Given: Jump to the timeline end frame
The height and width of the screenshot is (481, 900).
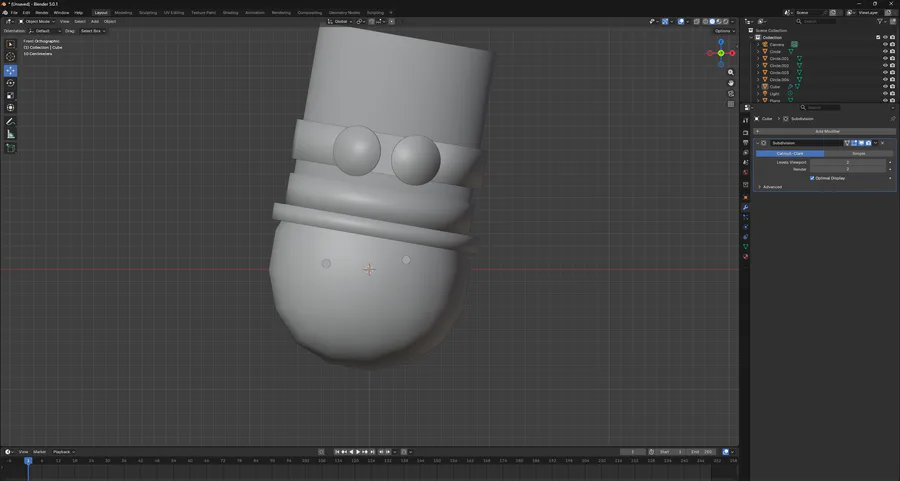Looking at the screenshot, I should pyautogui.click(x=373, y=452).
